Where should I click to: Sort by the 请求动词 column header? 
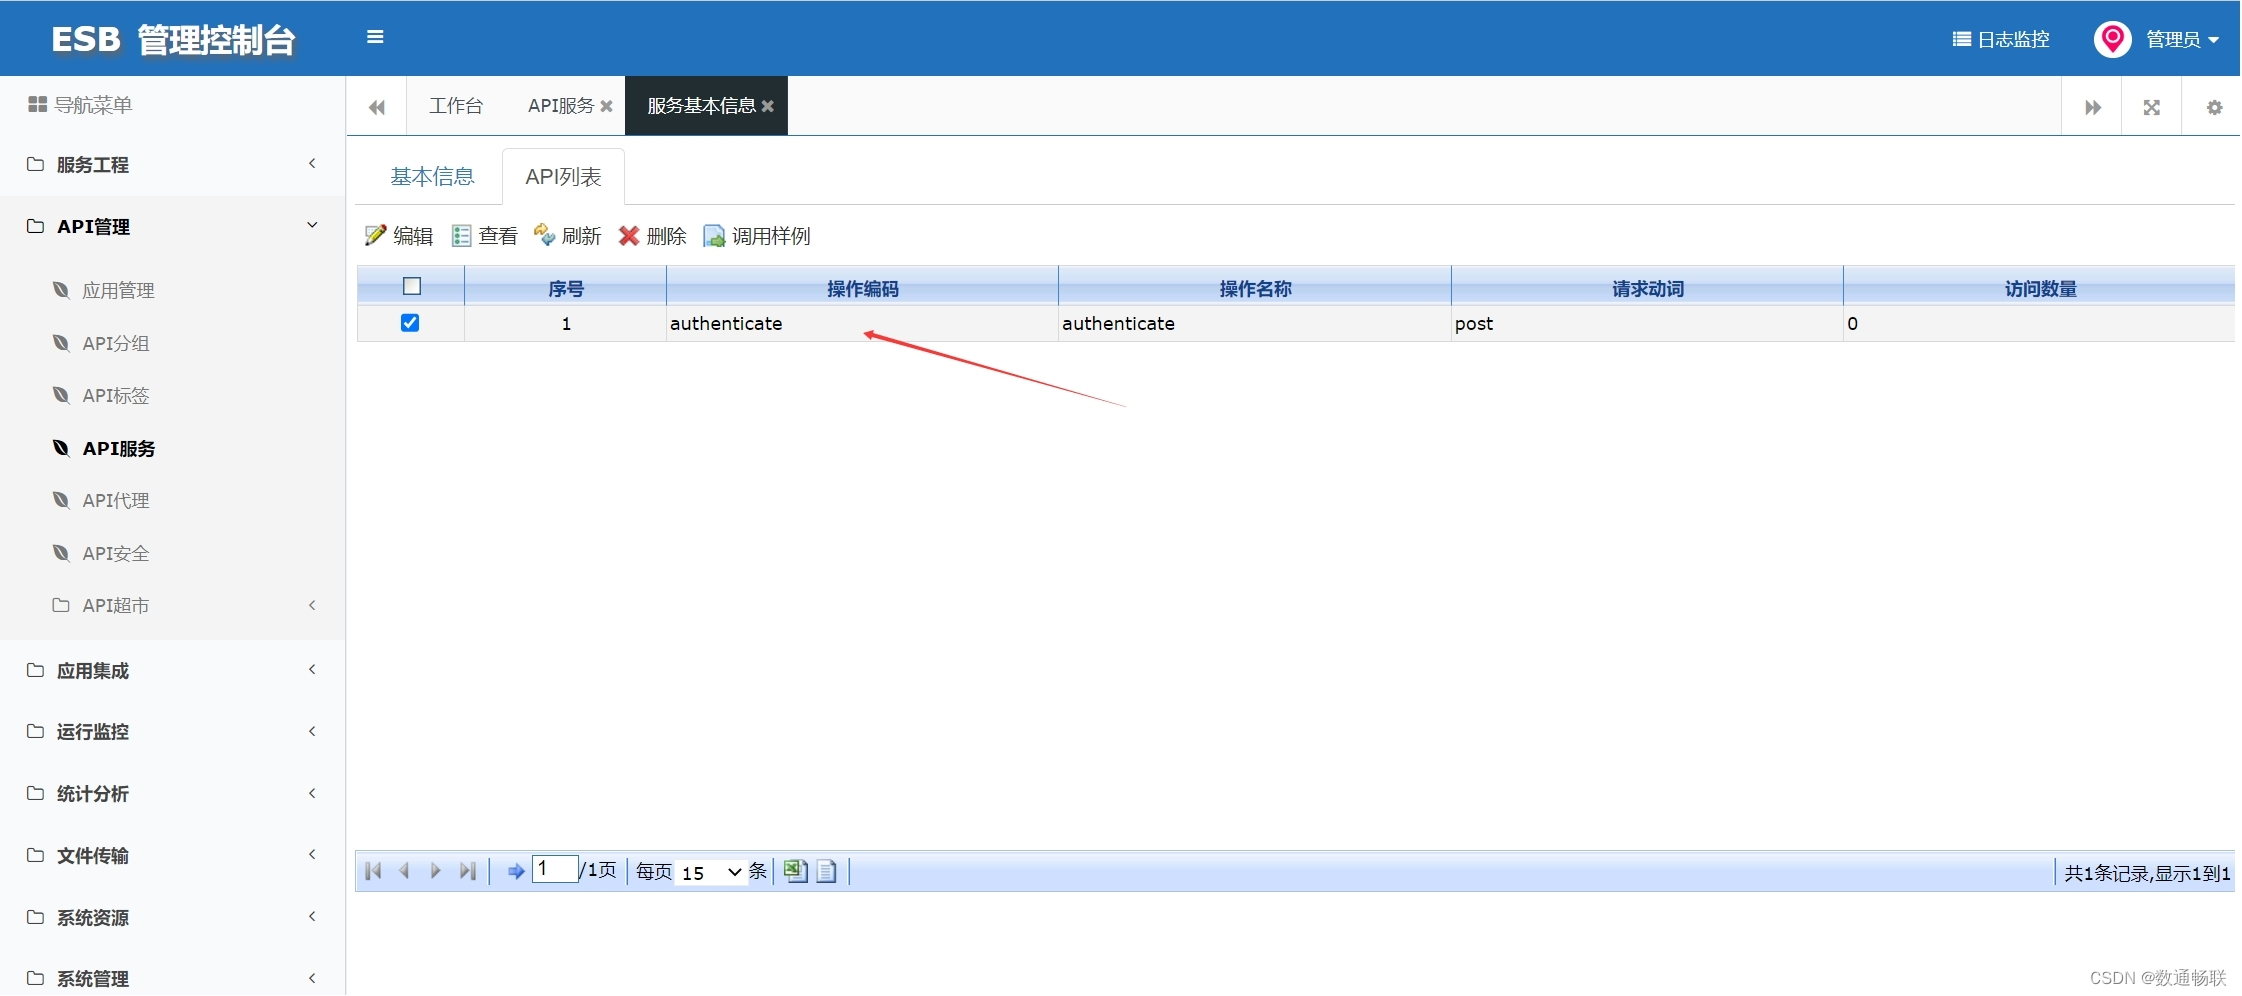pos(1648,288)
